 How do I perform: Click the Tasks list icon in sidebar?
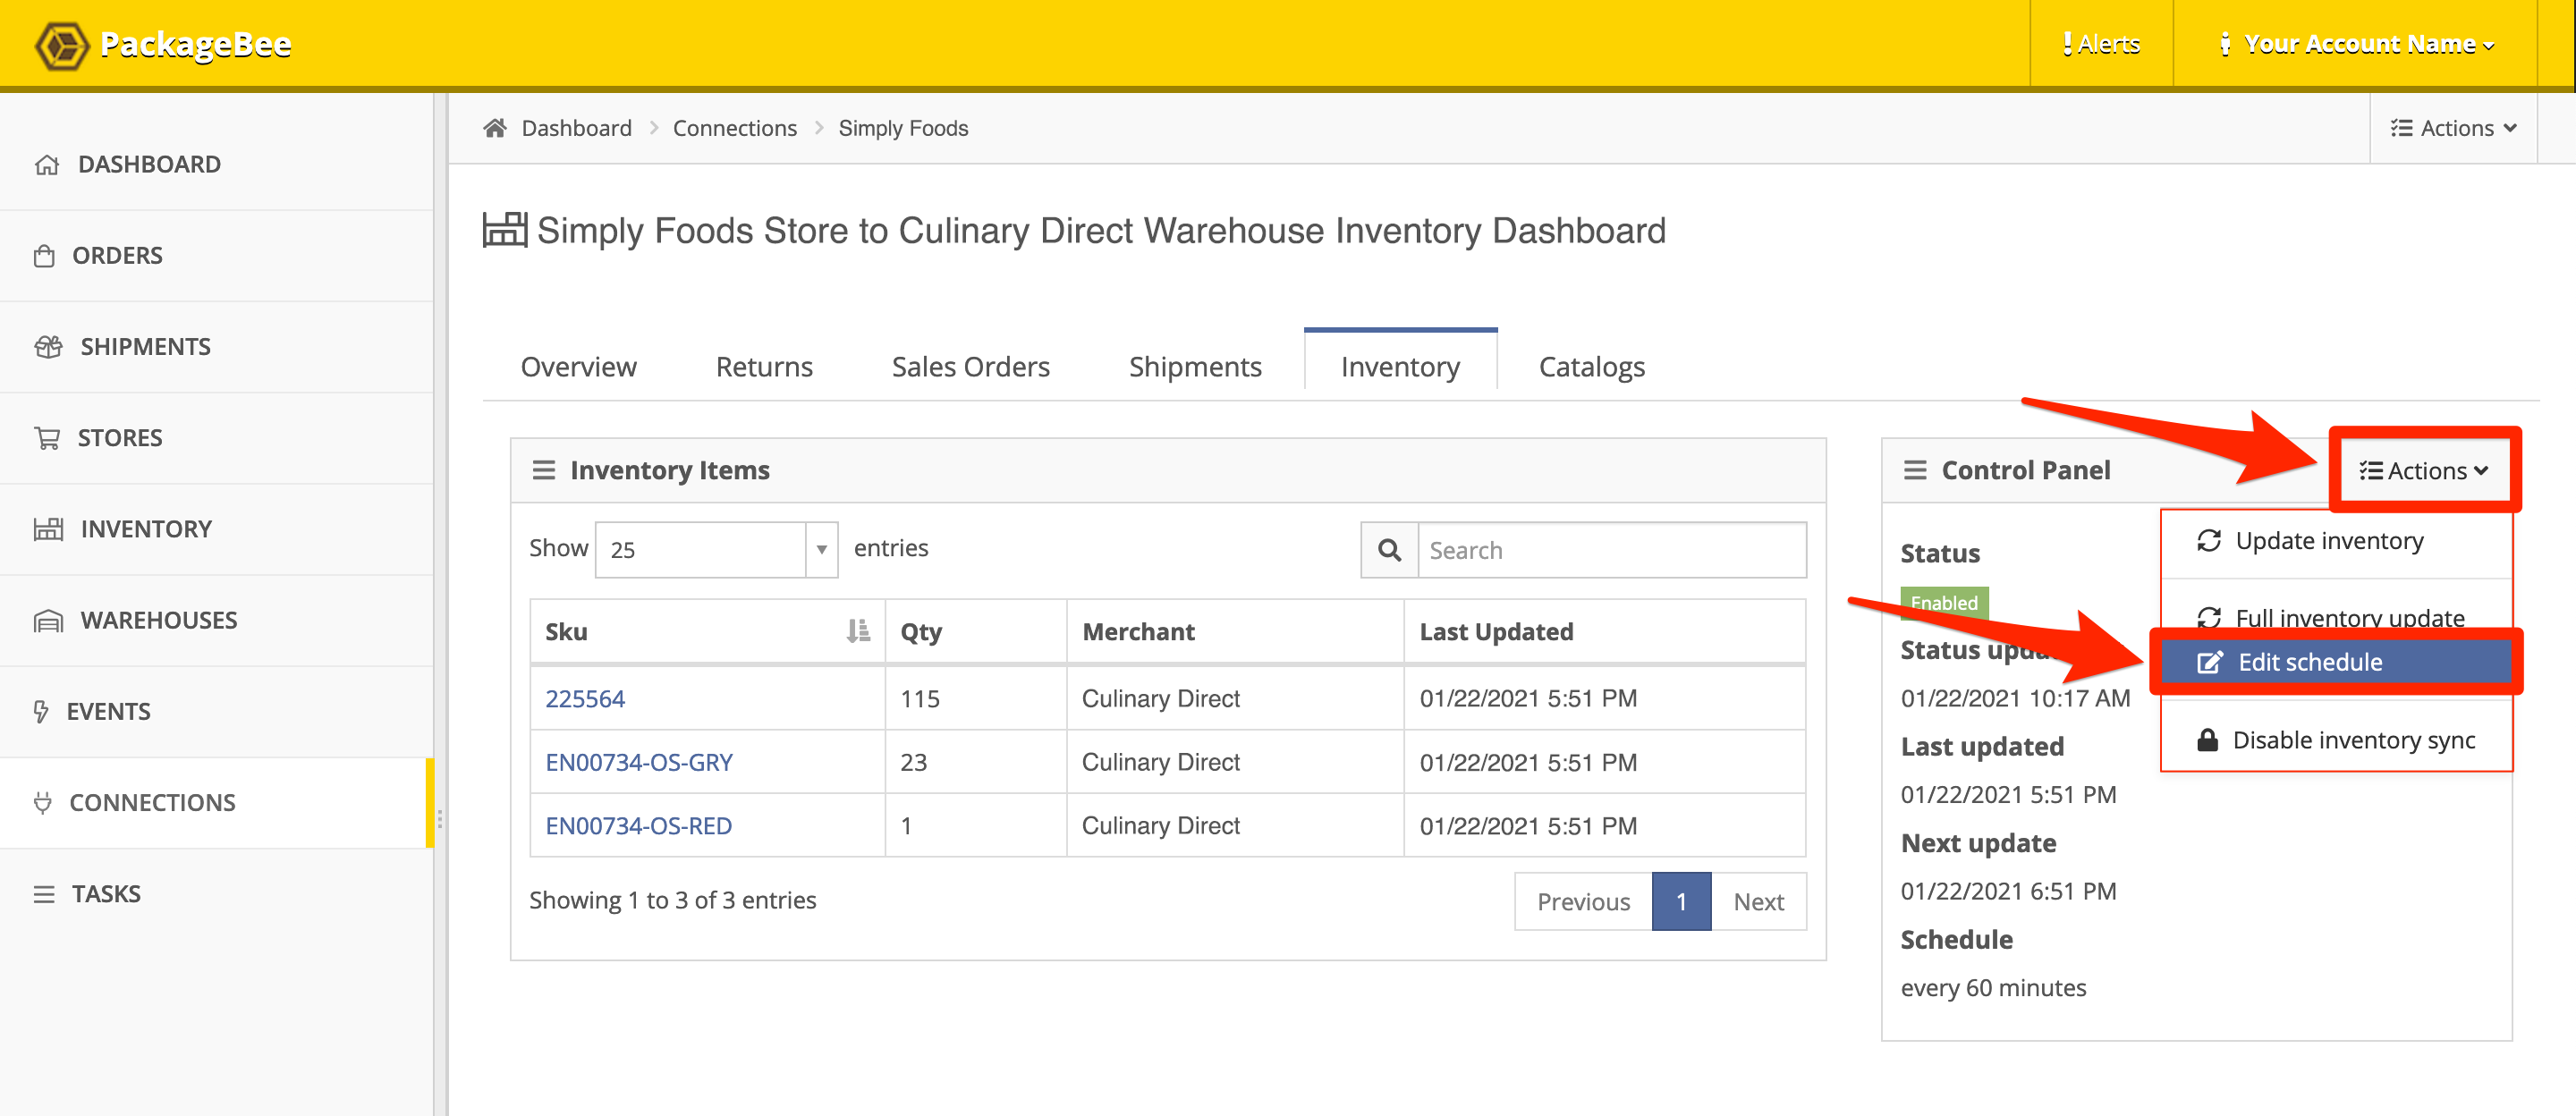[x=44, y=894]
